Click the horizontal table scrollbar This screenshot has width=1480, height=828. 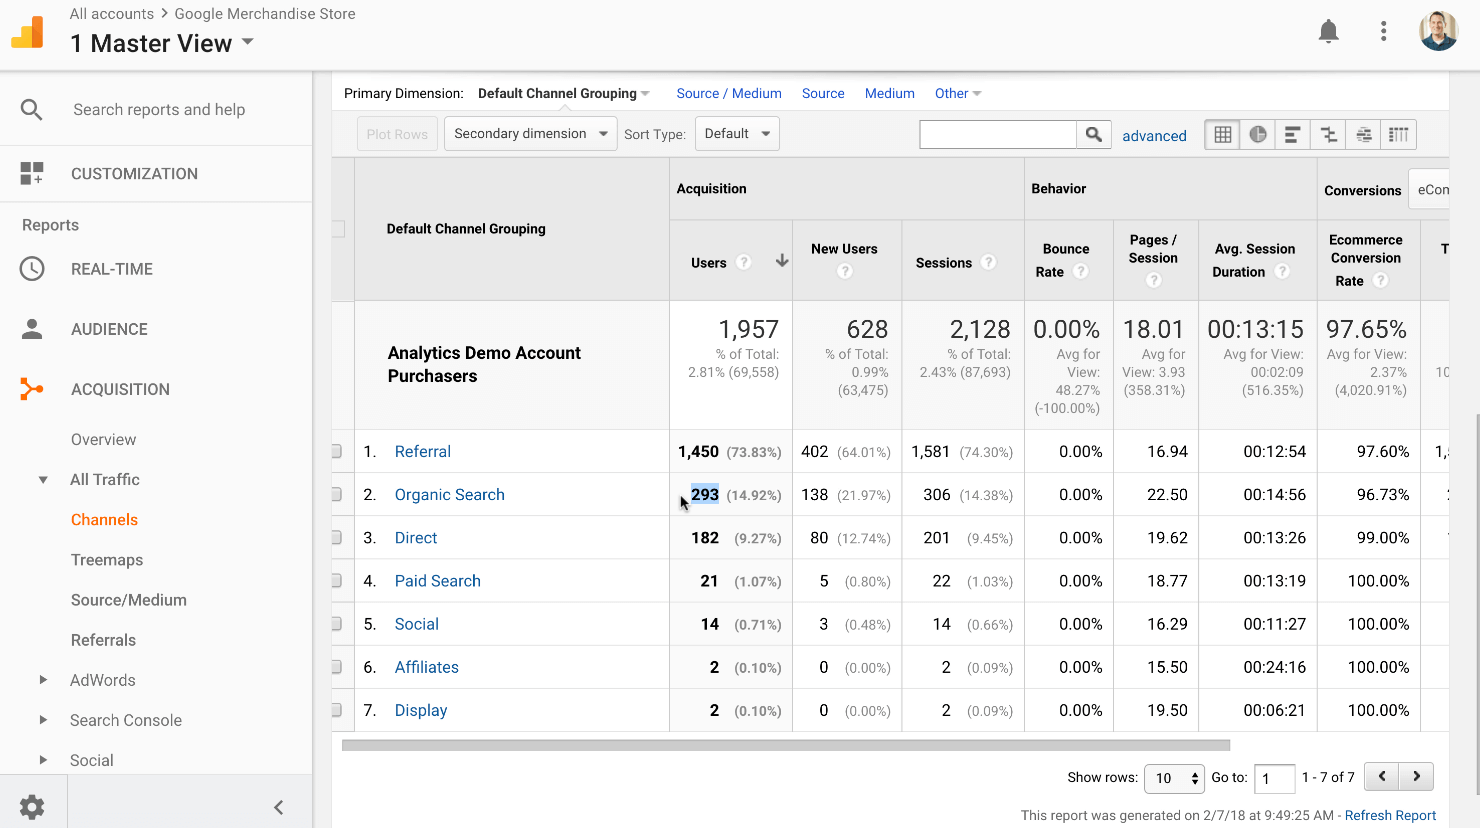785,745
